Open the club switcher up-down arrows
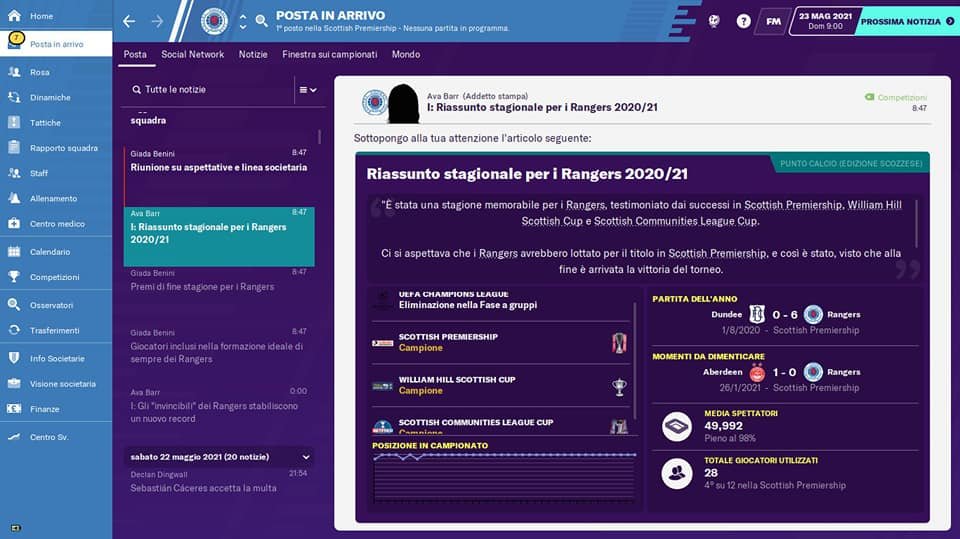 point(243,21)
